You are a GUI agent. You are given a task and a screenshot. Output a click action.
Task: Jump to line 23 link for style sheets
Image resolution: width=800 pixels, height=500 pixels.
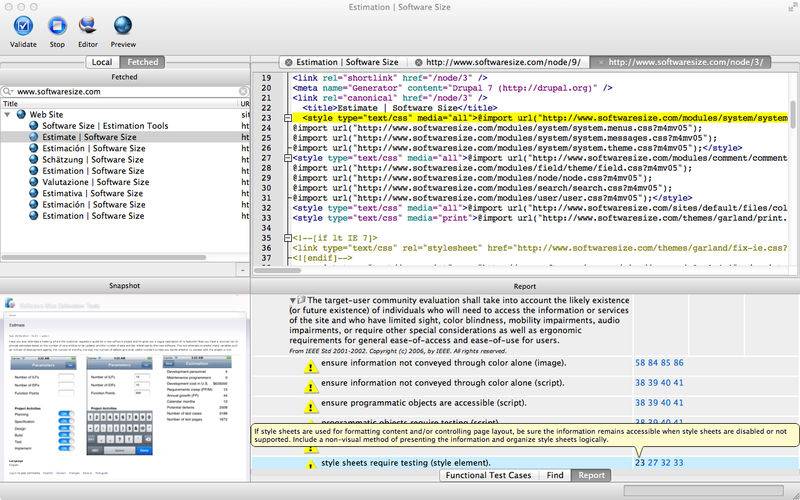[640, 463]
